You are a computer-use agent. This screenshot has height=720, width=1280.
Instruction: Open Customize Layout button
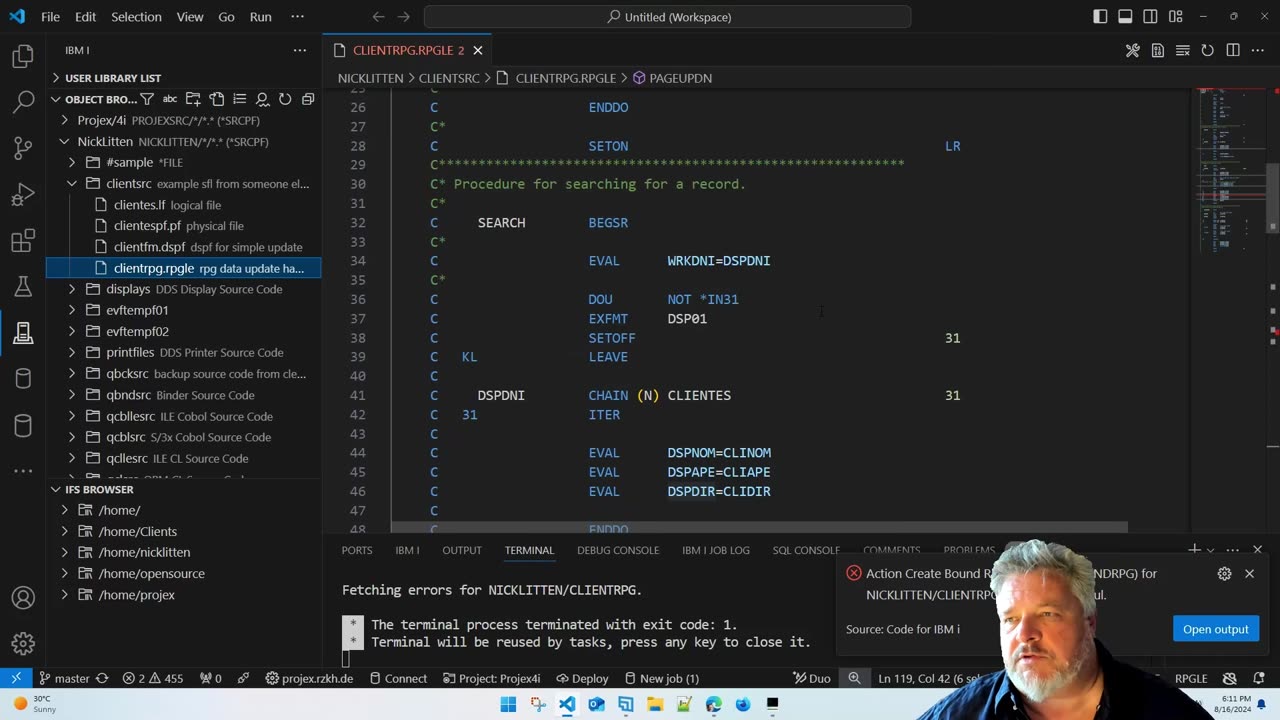1175,17
